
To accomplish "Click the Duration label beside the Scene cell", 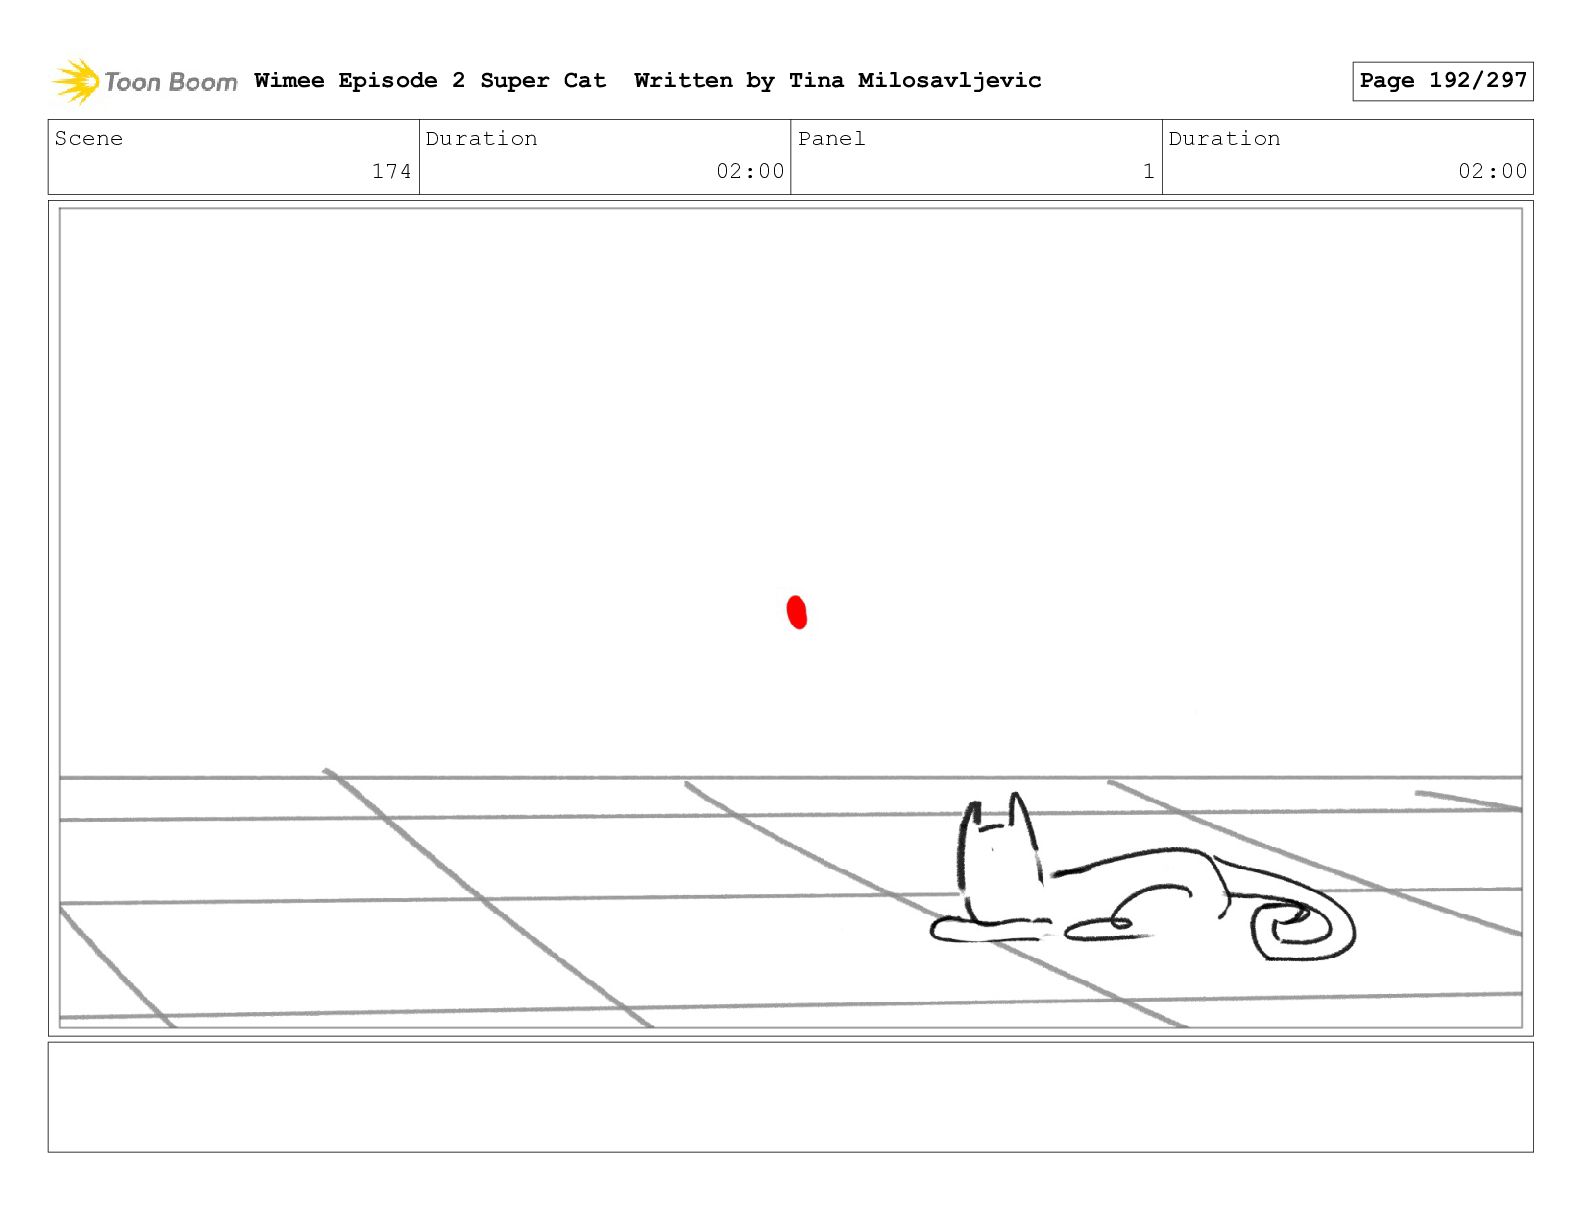I will click(x=482, y=139).
